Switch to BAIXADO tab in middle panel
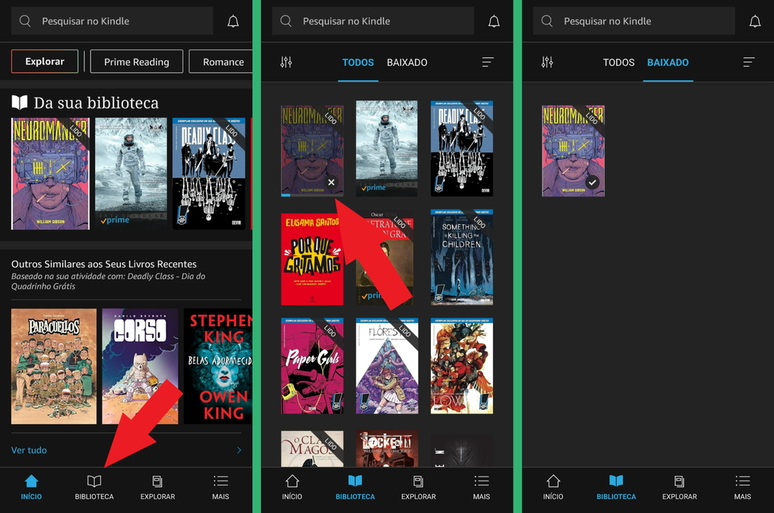 click(x=407, y=63)
